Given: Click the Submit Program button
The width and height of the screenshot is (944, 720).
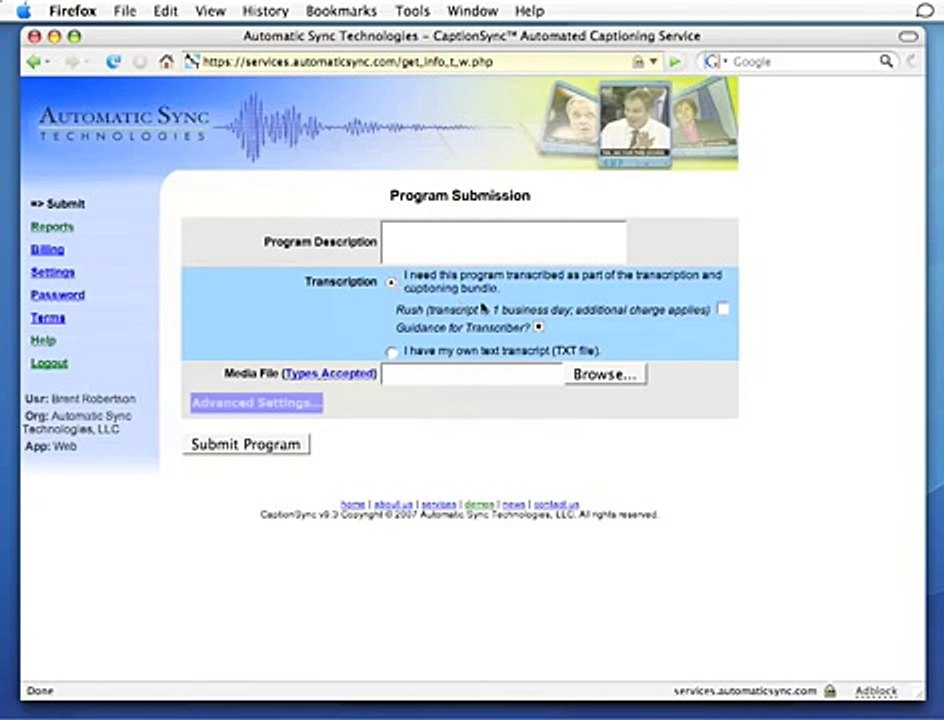Looking at the screenshot, I should click(246, 444).
